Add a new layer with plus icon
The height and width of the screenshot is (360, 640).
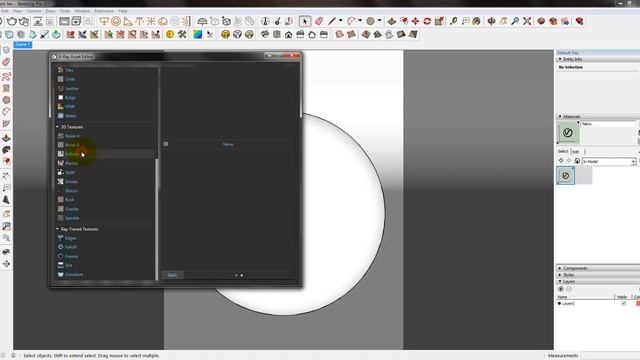[x=561, y=289]
